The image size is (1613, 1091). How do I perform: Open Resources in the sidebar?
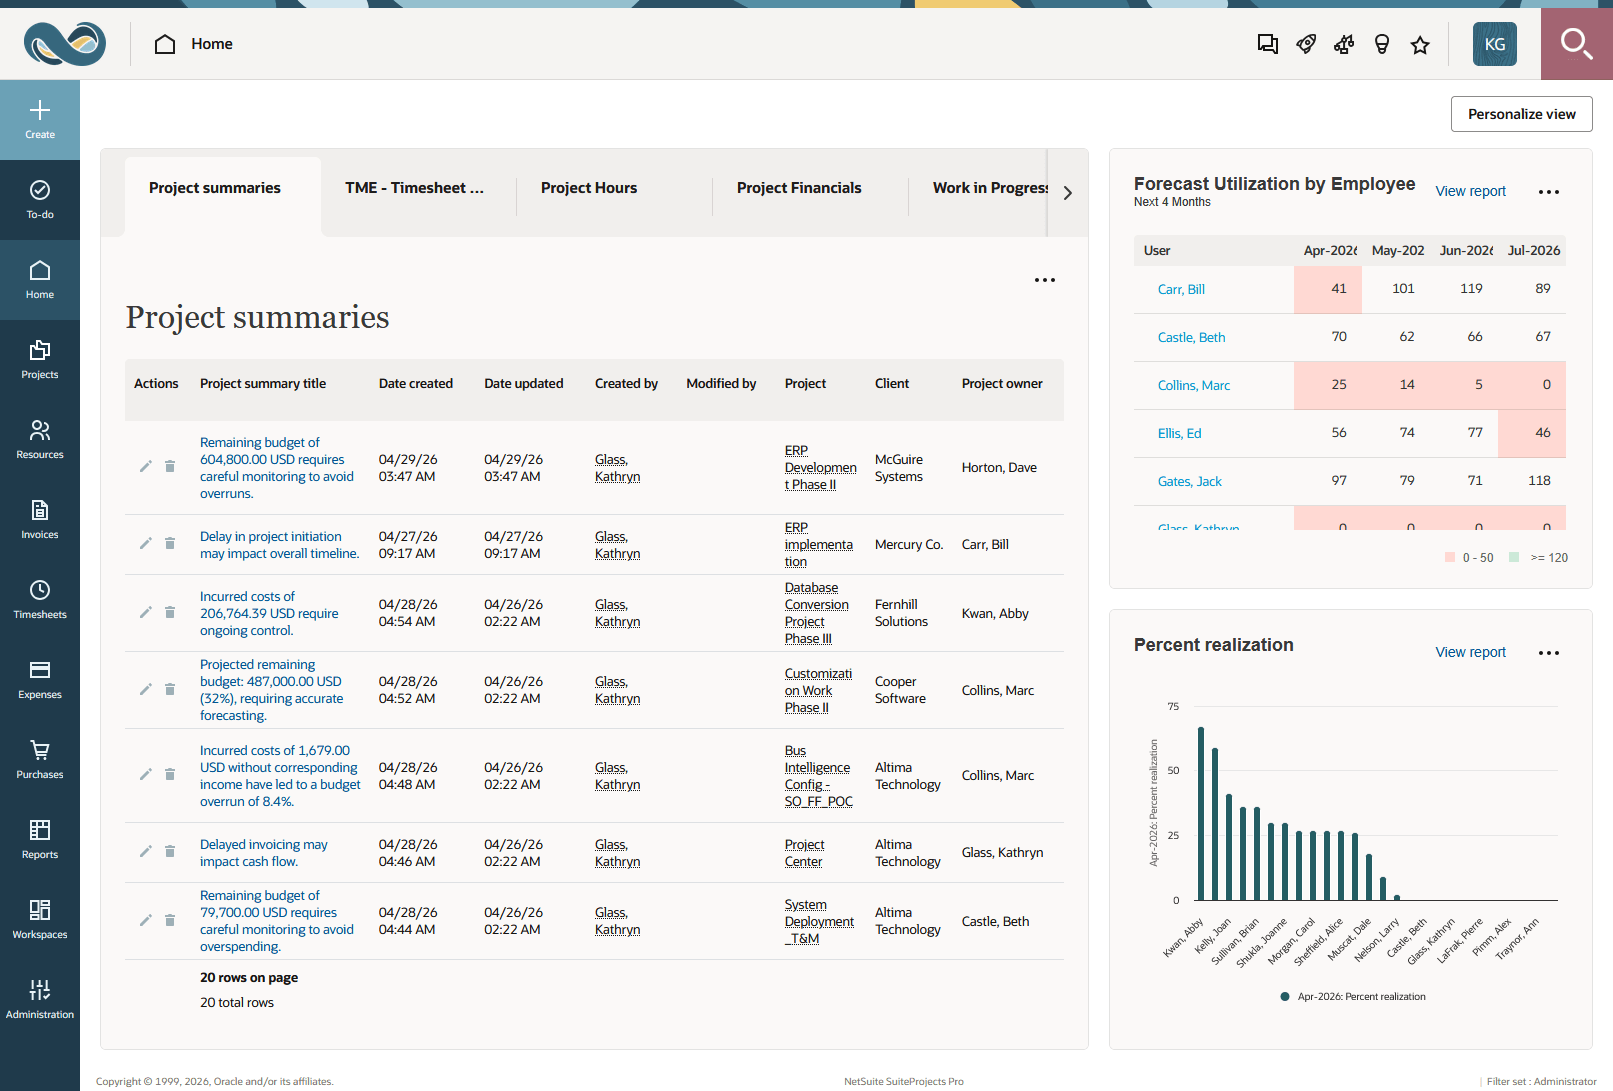coord(40,440)
